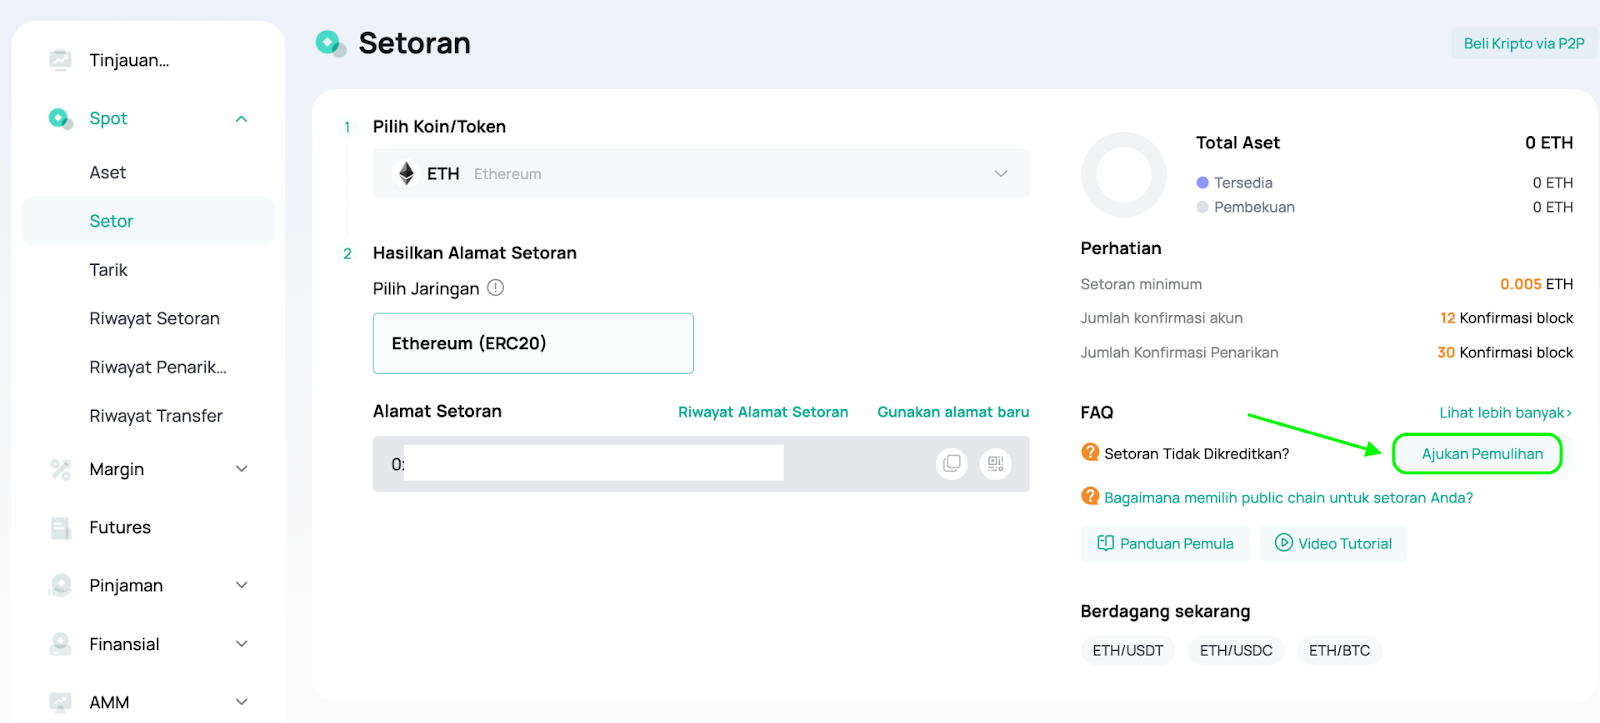The height and width of the screenshot is (723, 1600).
Task: Open Video Tutorial button
Action: click(x=1333, y=543)
